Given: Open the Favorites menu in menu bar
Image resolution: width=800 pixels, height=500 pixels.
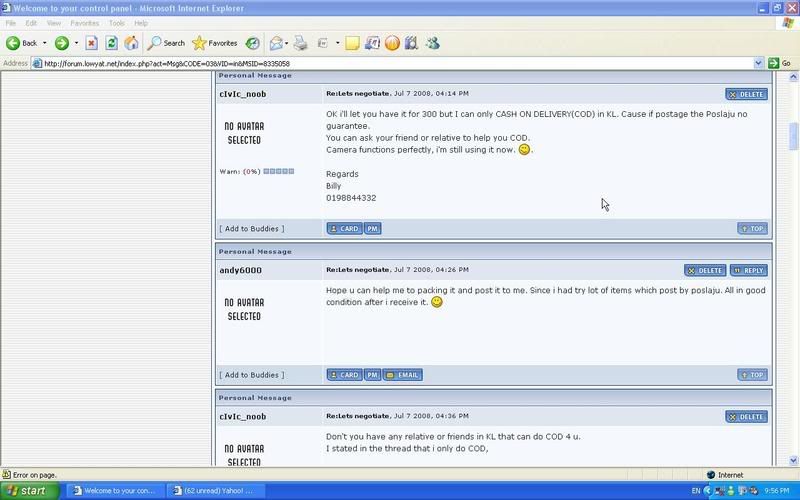Looking at the screenshot, I should (84, 22).
